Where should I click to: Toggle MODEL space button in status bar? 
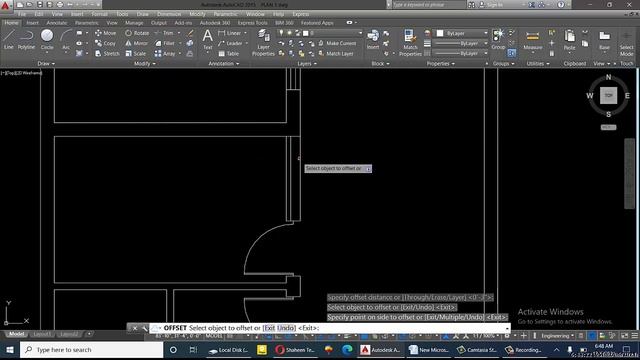coord(214,336)
